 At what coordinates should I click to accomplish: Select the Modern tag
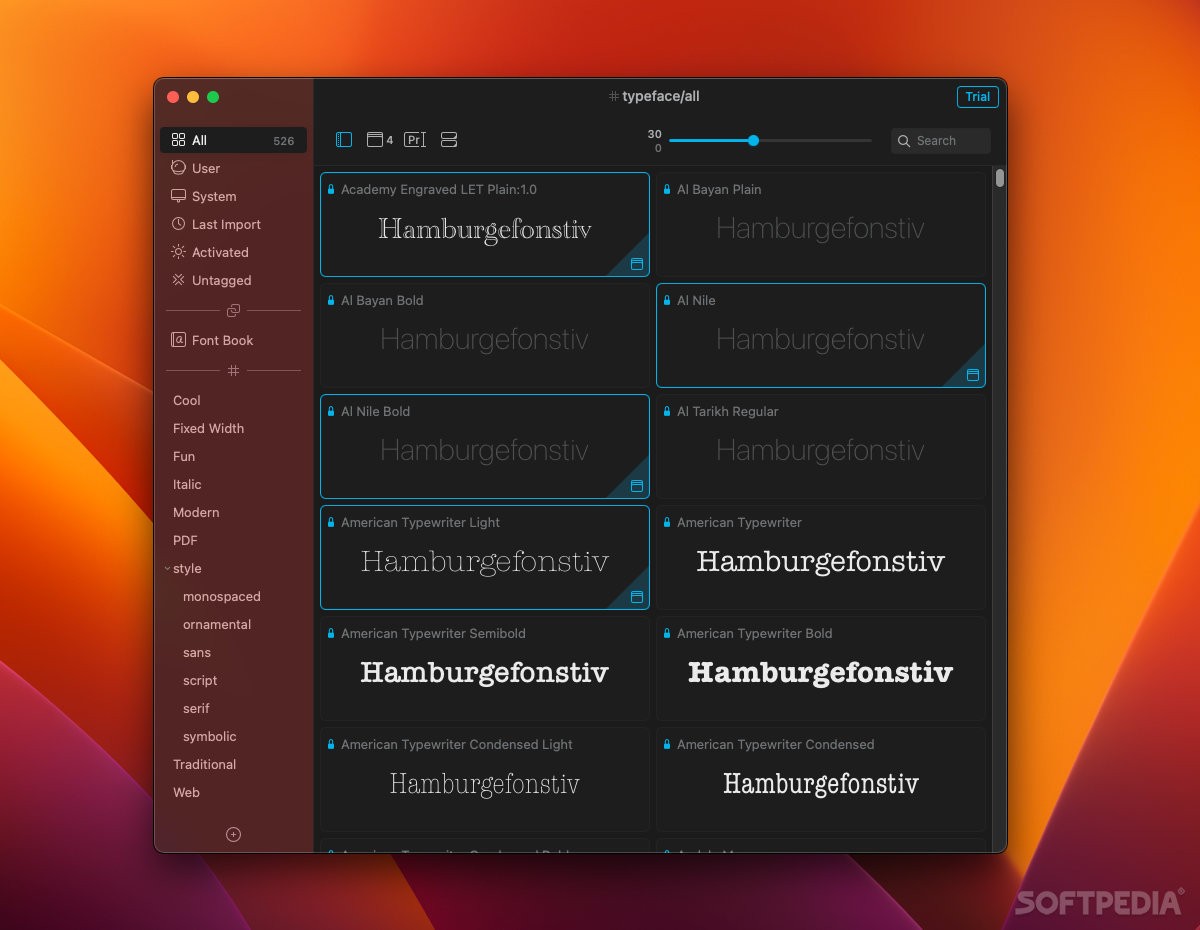[x=196, y=512]
